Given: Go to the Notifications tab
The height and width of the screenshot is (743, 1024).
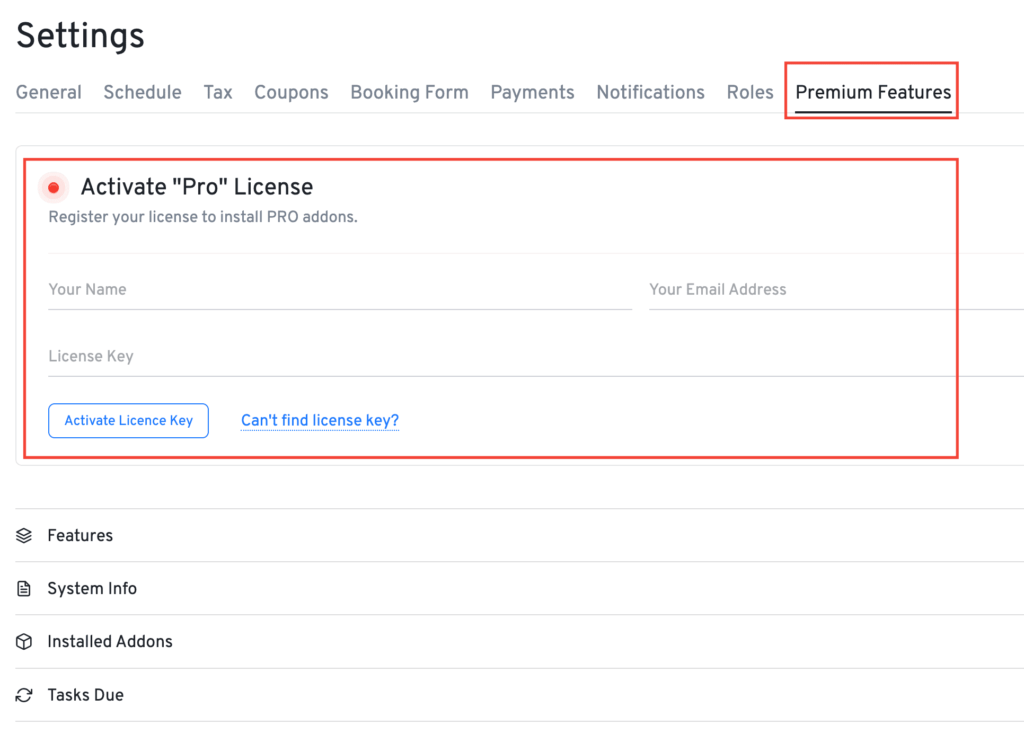Looking at the screenshot, I should pyautogui.click(x=650, y=91).
